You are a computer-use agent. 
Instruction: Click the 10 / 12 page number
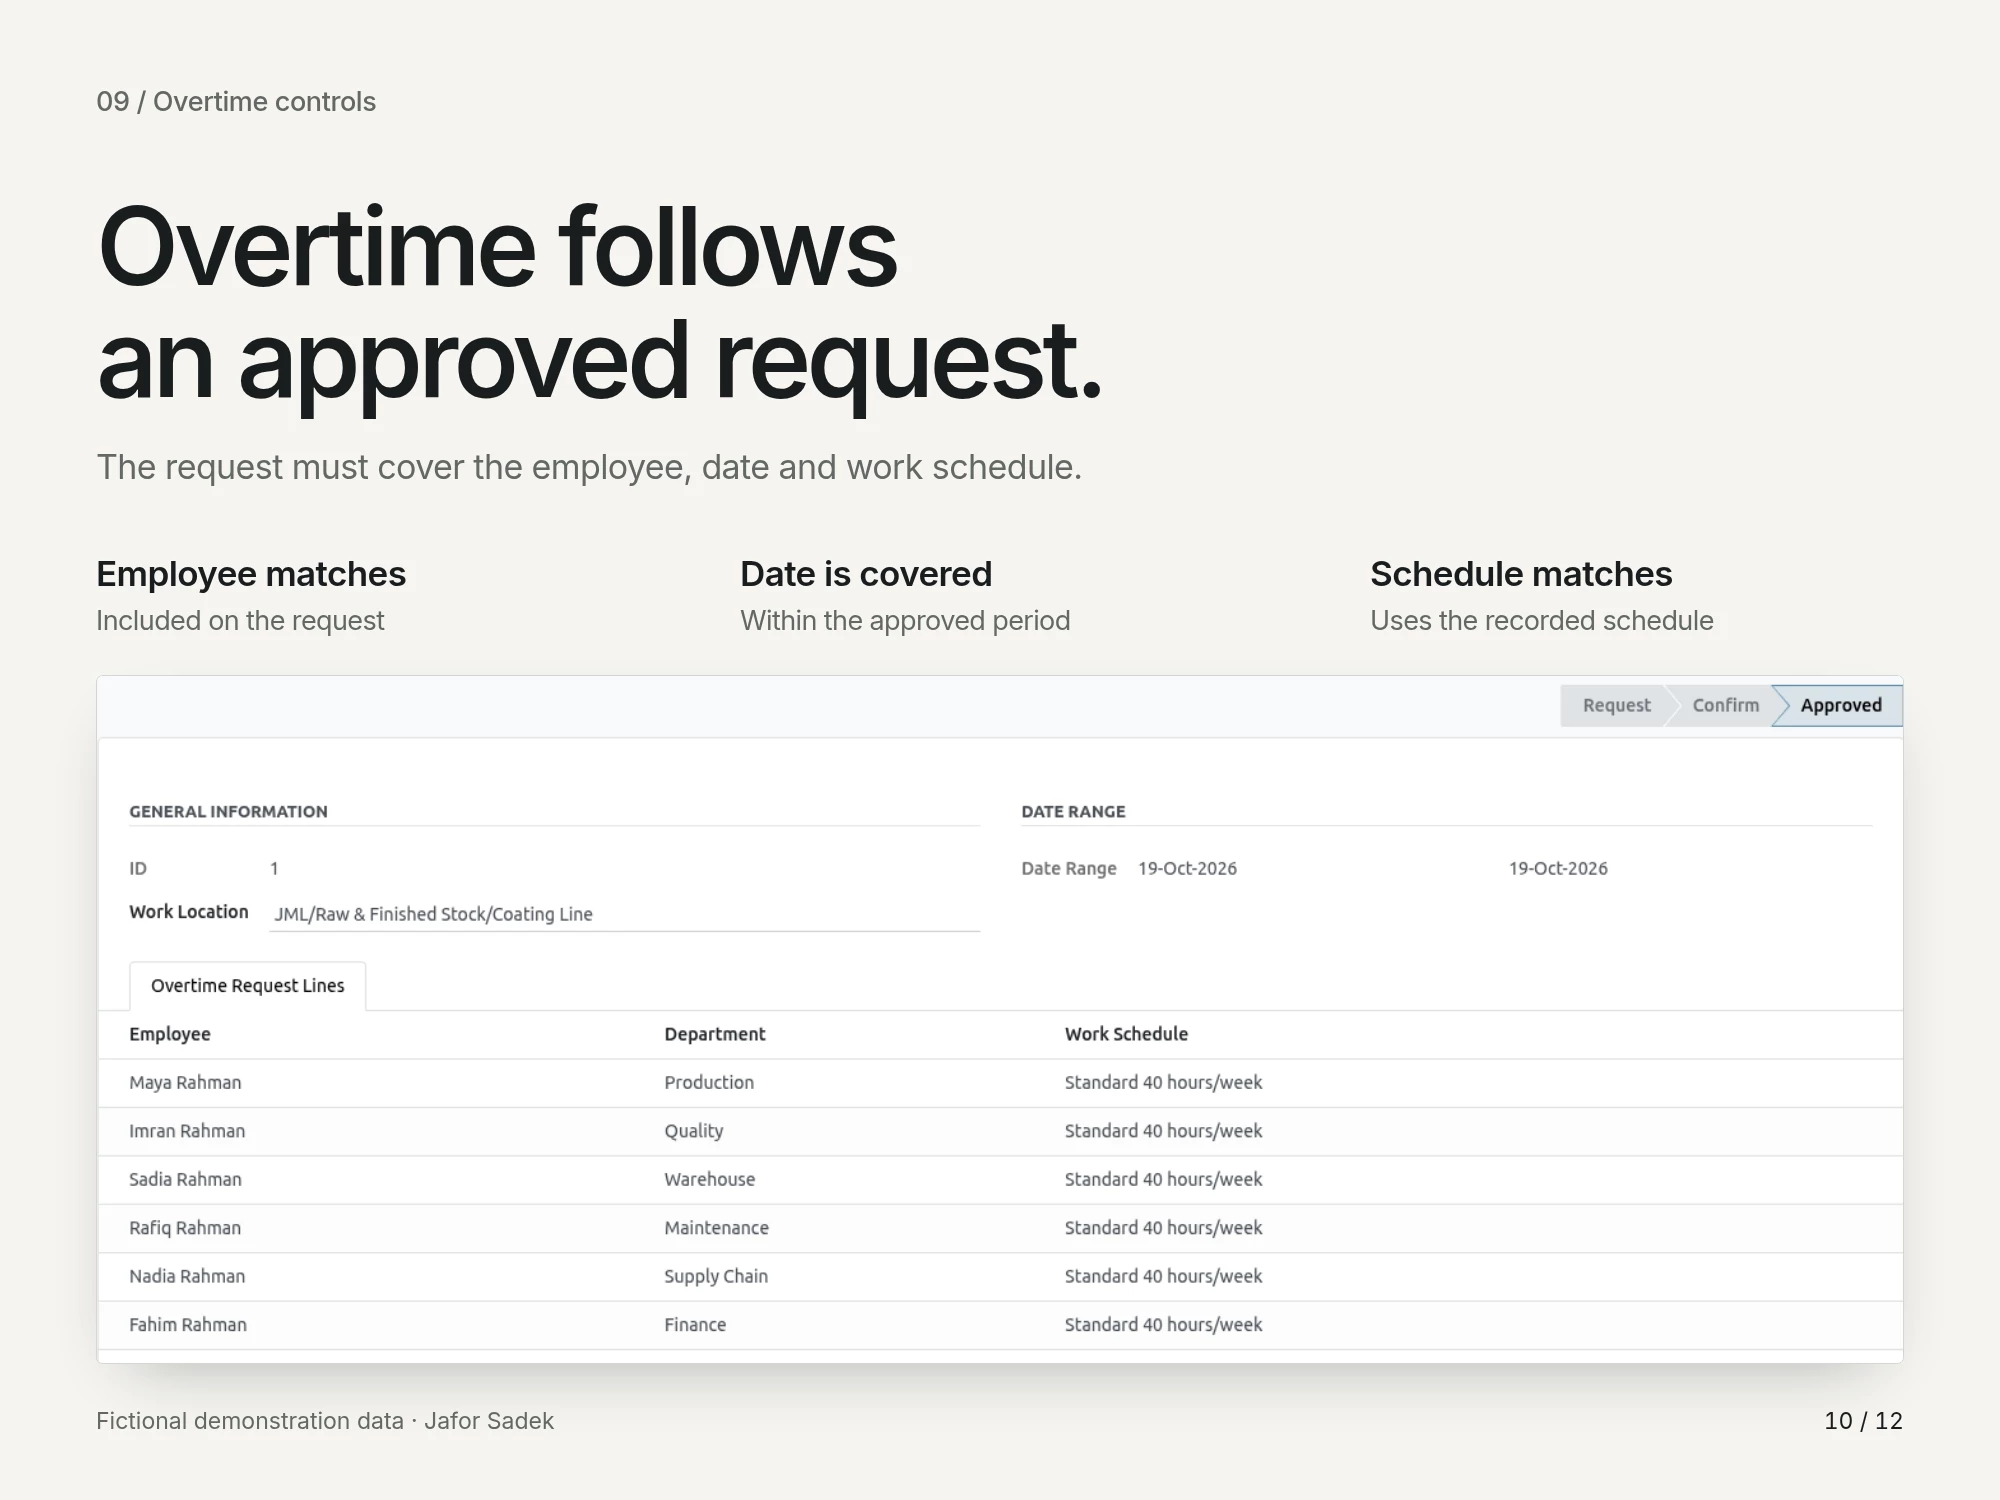(x=1863, y=1421)
